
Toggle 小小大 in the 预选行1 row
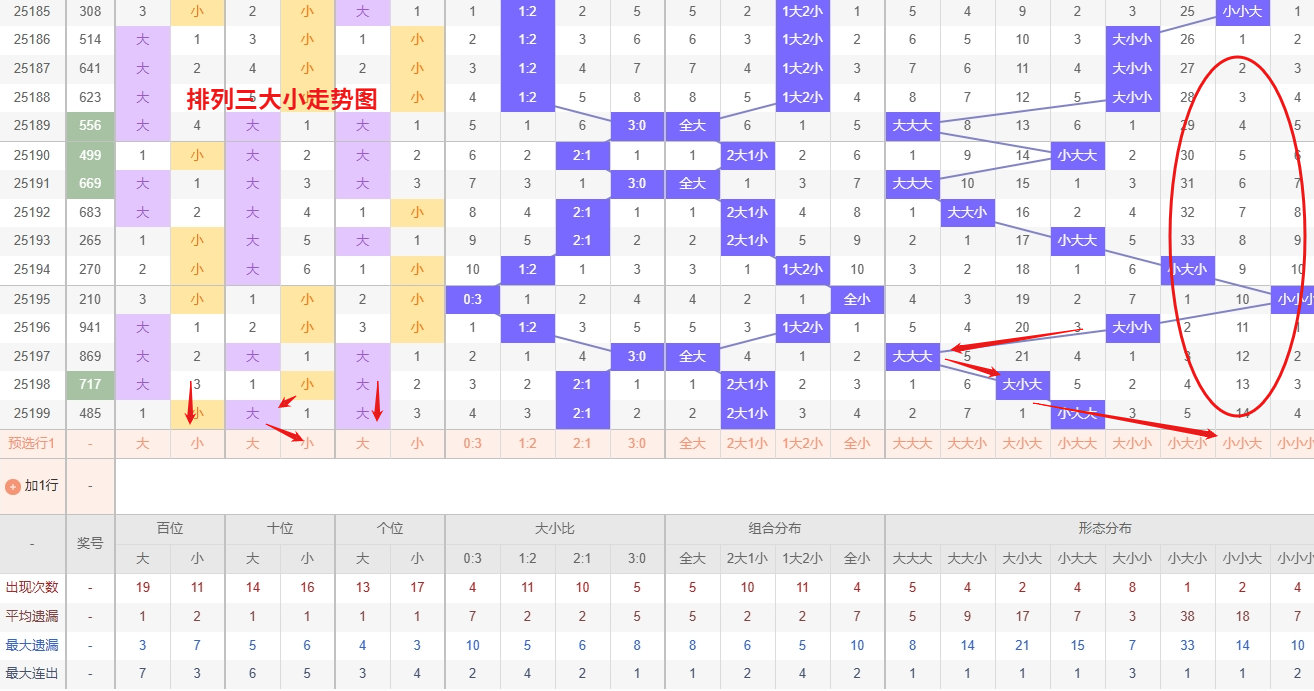click(x=1242, y=444)
